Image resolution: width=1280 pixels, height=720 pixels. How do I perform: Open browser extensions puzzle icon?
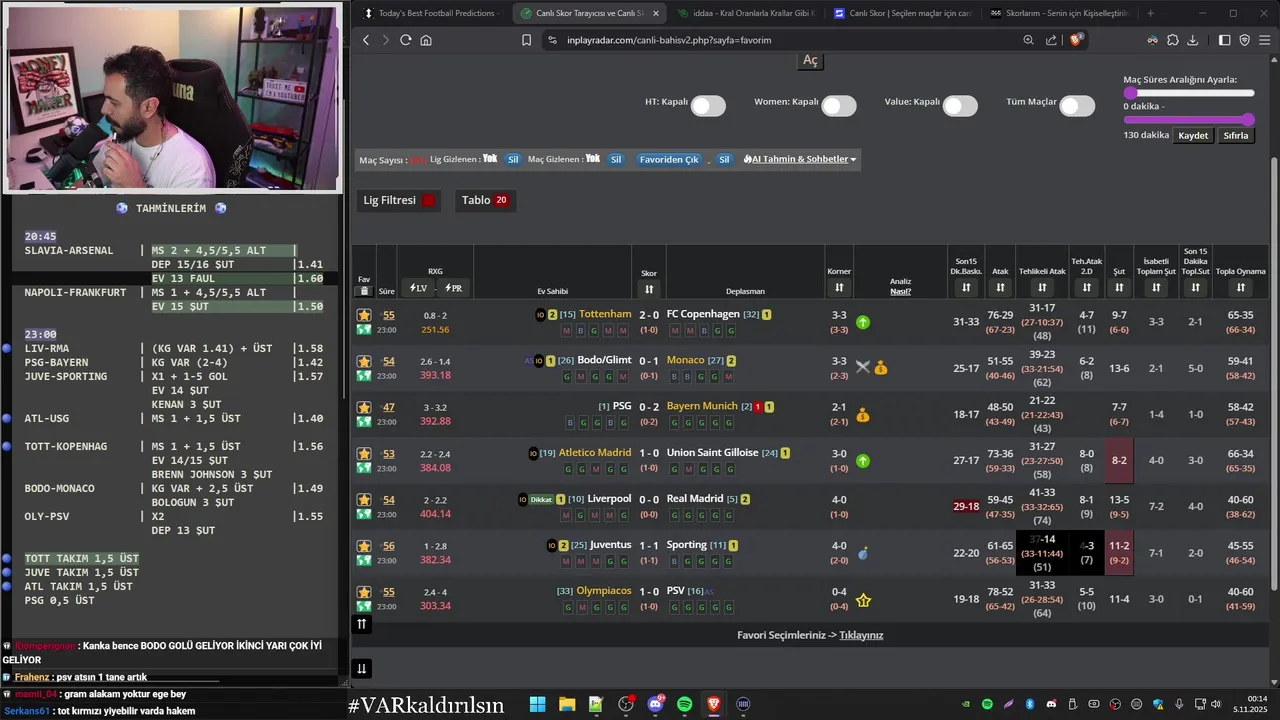click(1172, 40)
